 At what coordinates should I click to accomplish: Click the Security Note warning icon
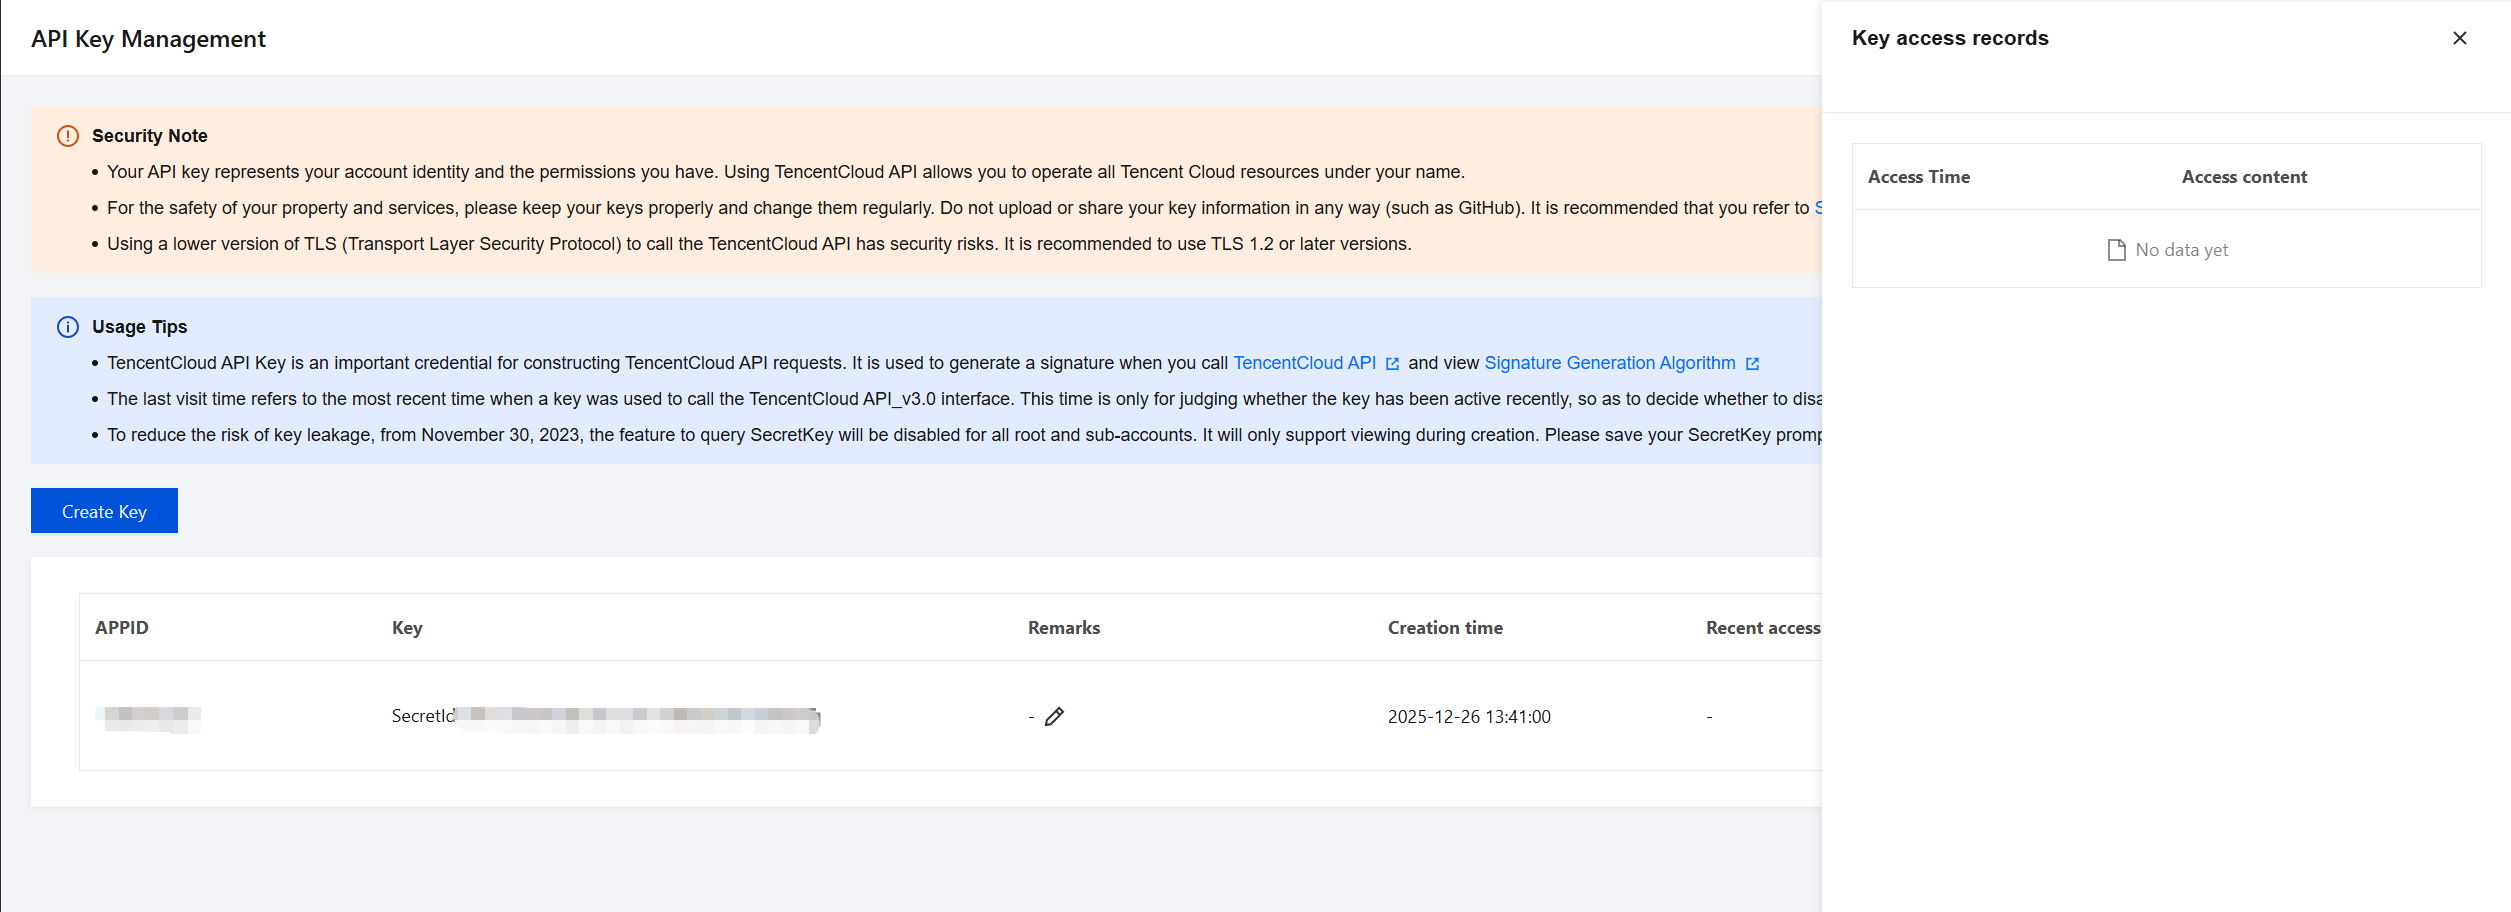[x=68, y=136]
